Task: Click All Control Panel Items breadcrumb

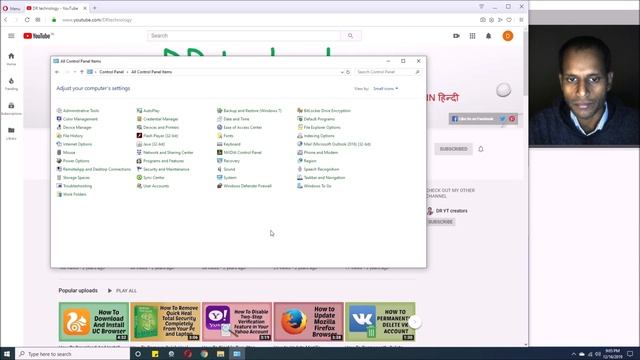Action: 151,72
